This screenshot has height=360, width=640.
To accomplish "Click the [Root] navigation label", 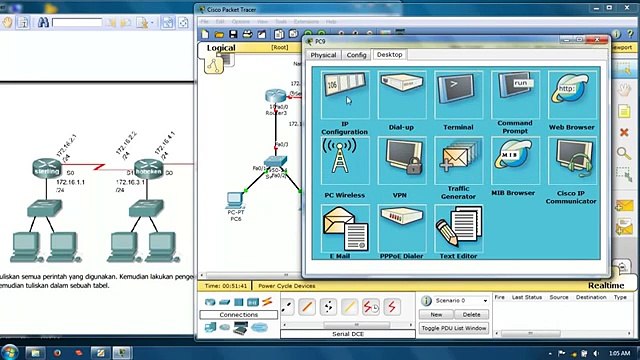I will click(280, 47).
